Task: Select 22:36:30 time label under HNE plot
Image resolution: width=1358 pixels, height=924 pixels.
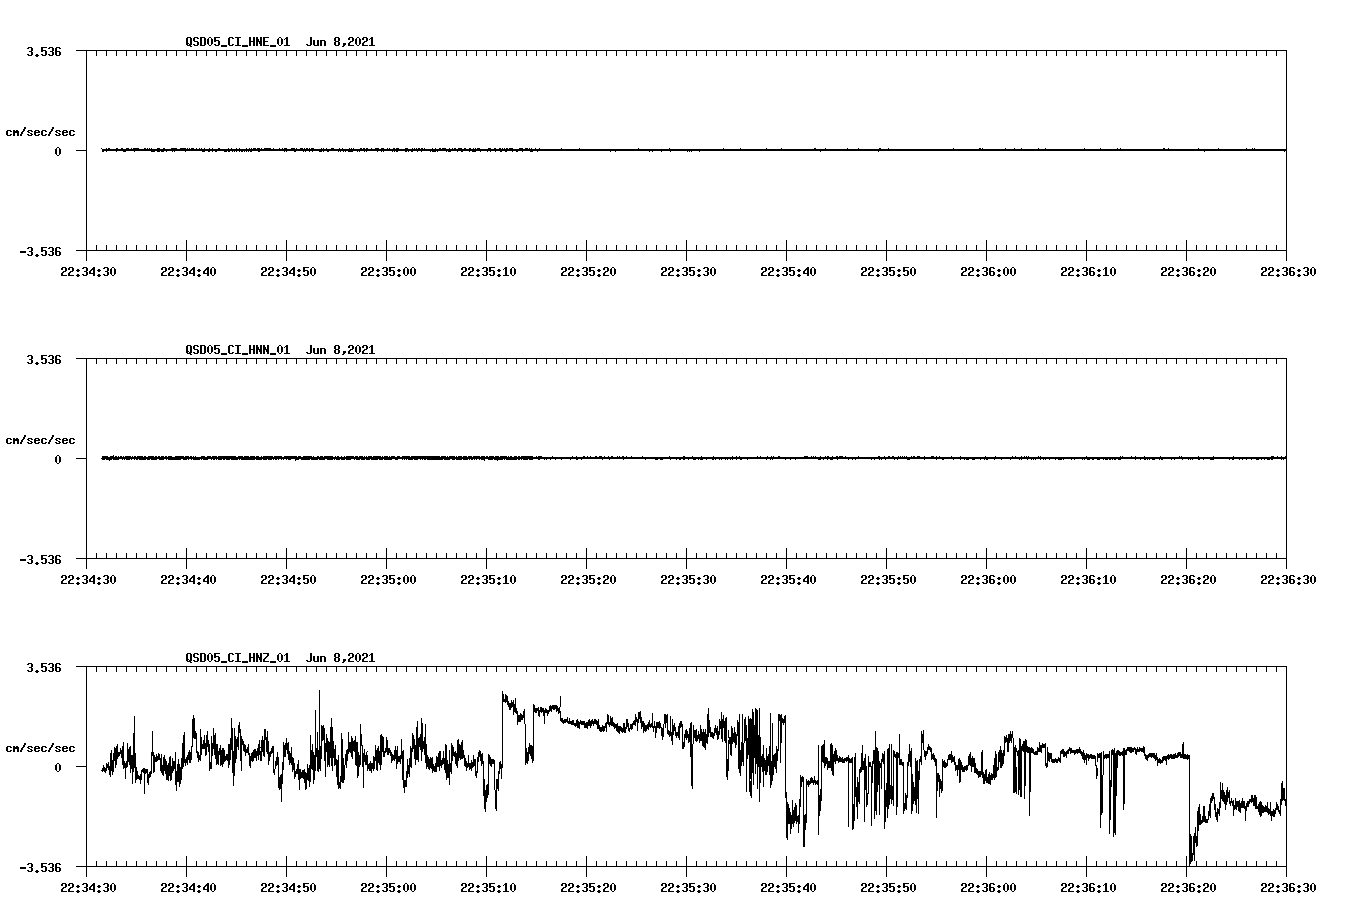Action: 1288,272
